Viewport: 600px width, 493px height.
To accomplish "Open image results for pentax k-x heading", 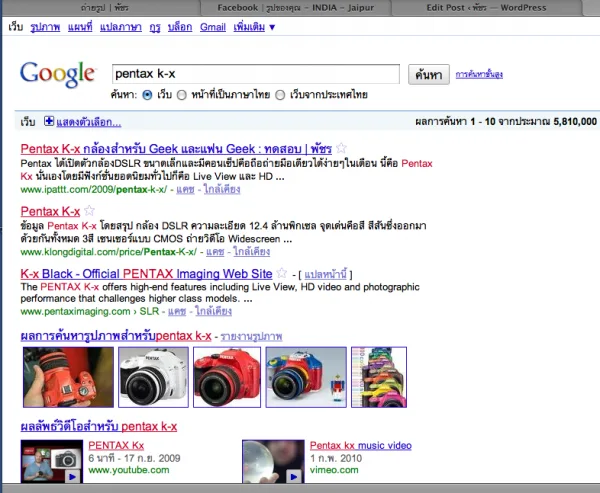I will click(x=116, y=336).
